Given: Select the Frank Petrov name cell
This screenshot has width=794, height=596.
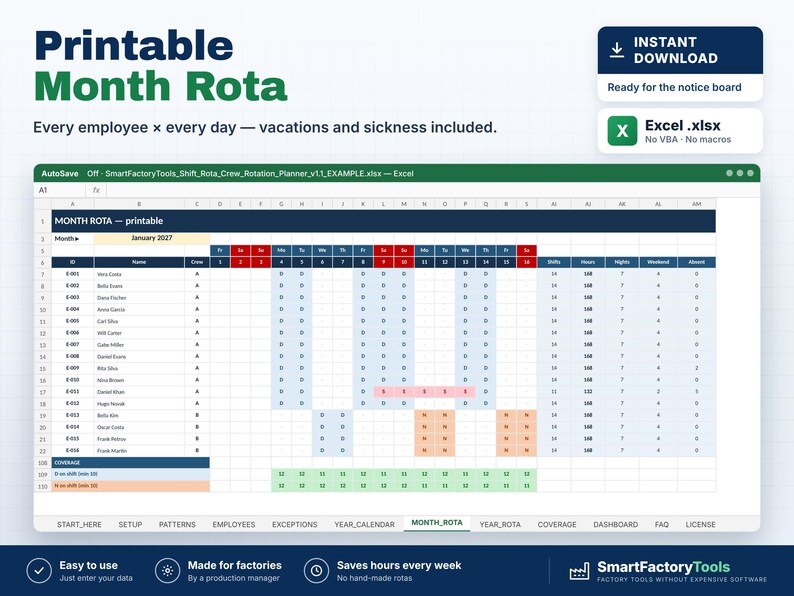Looking at the screenshot, I should click(139, 439).
